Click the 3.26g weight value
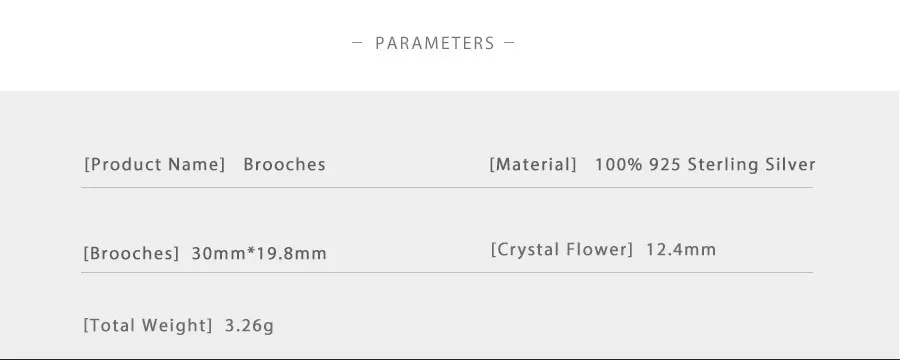Image resolution: width=900 pixels, height=360 pixels. [249, 326]
